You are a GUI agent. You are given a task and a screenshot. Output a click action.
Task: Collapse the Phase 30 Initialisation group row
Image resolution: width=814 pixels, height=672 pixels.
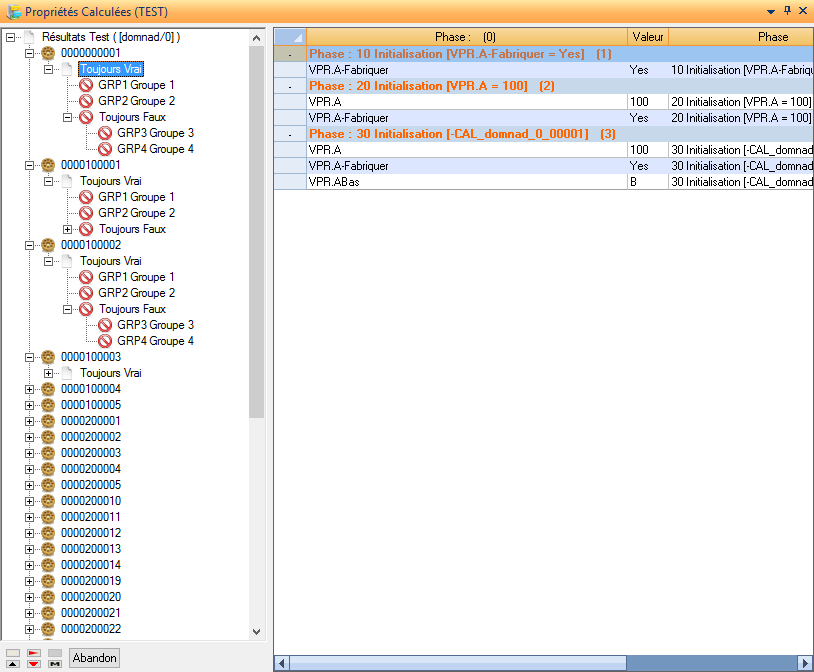[x=290, y=134]
